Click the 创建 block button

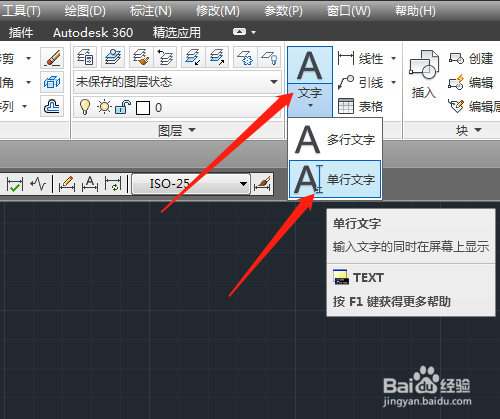[x=470, y=59]
